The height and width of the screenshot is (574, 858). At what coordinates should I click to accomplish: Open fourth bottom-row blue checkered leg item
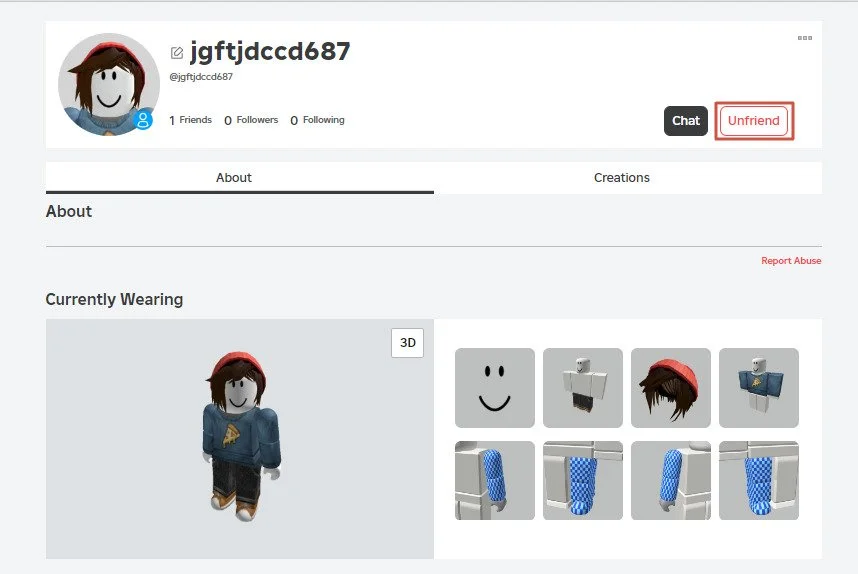click(759, 480)
